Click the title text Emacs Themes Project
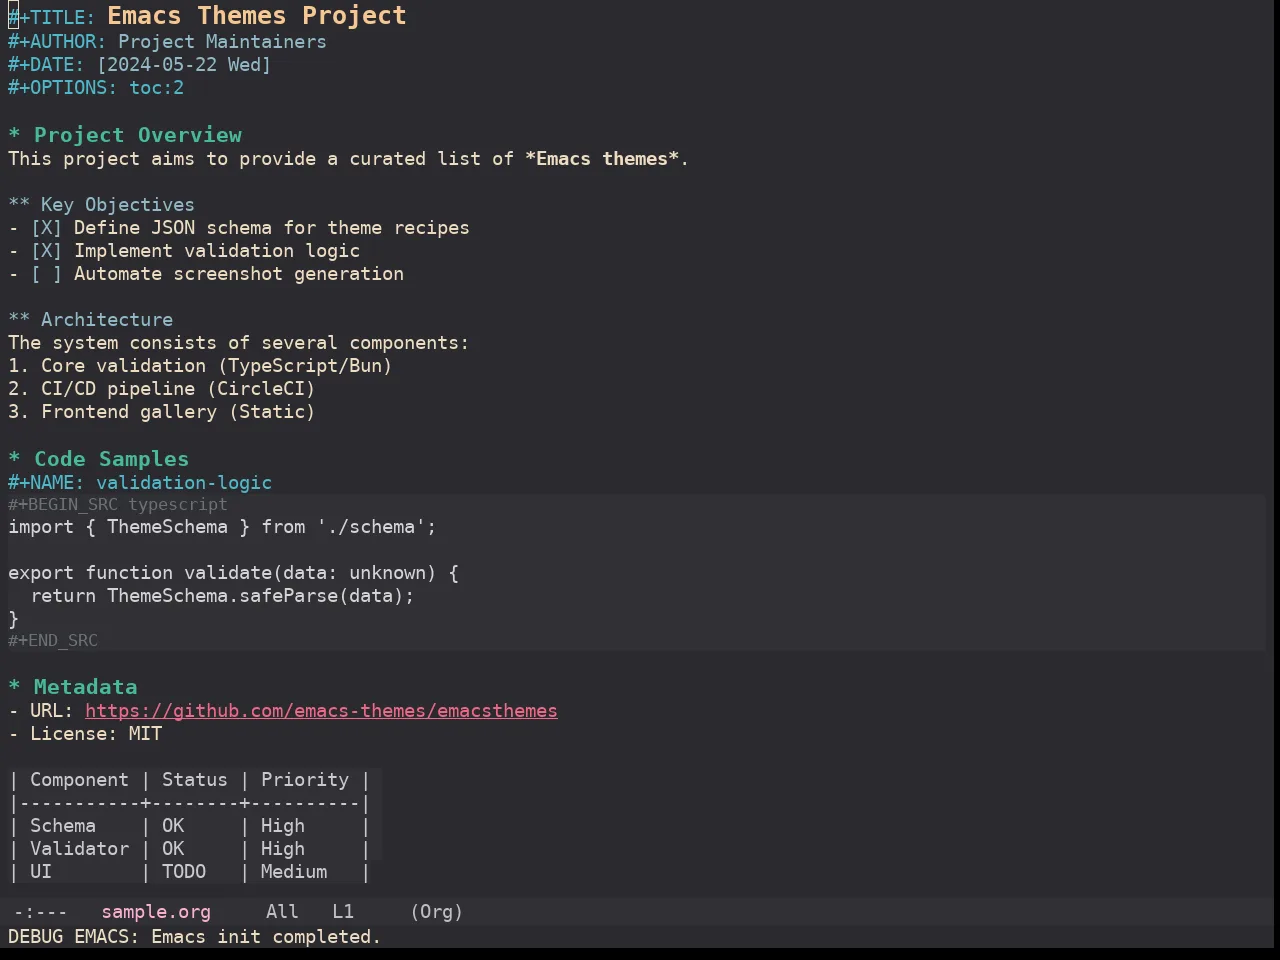The height and width of the screenshot is (960, 1280). coord(257,16)
